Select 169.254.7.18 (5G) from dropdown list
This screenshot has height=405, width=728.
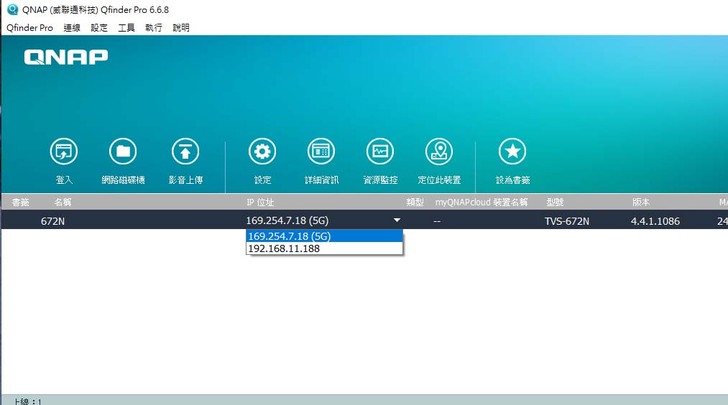tap(324, 236)
